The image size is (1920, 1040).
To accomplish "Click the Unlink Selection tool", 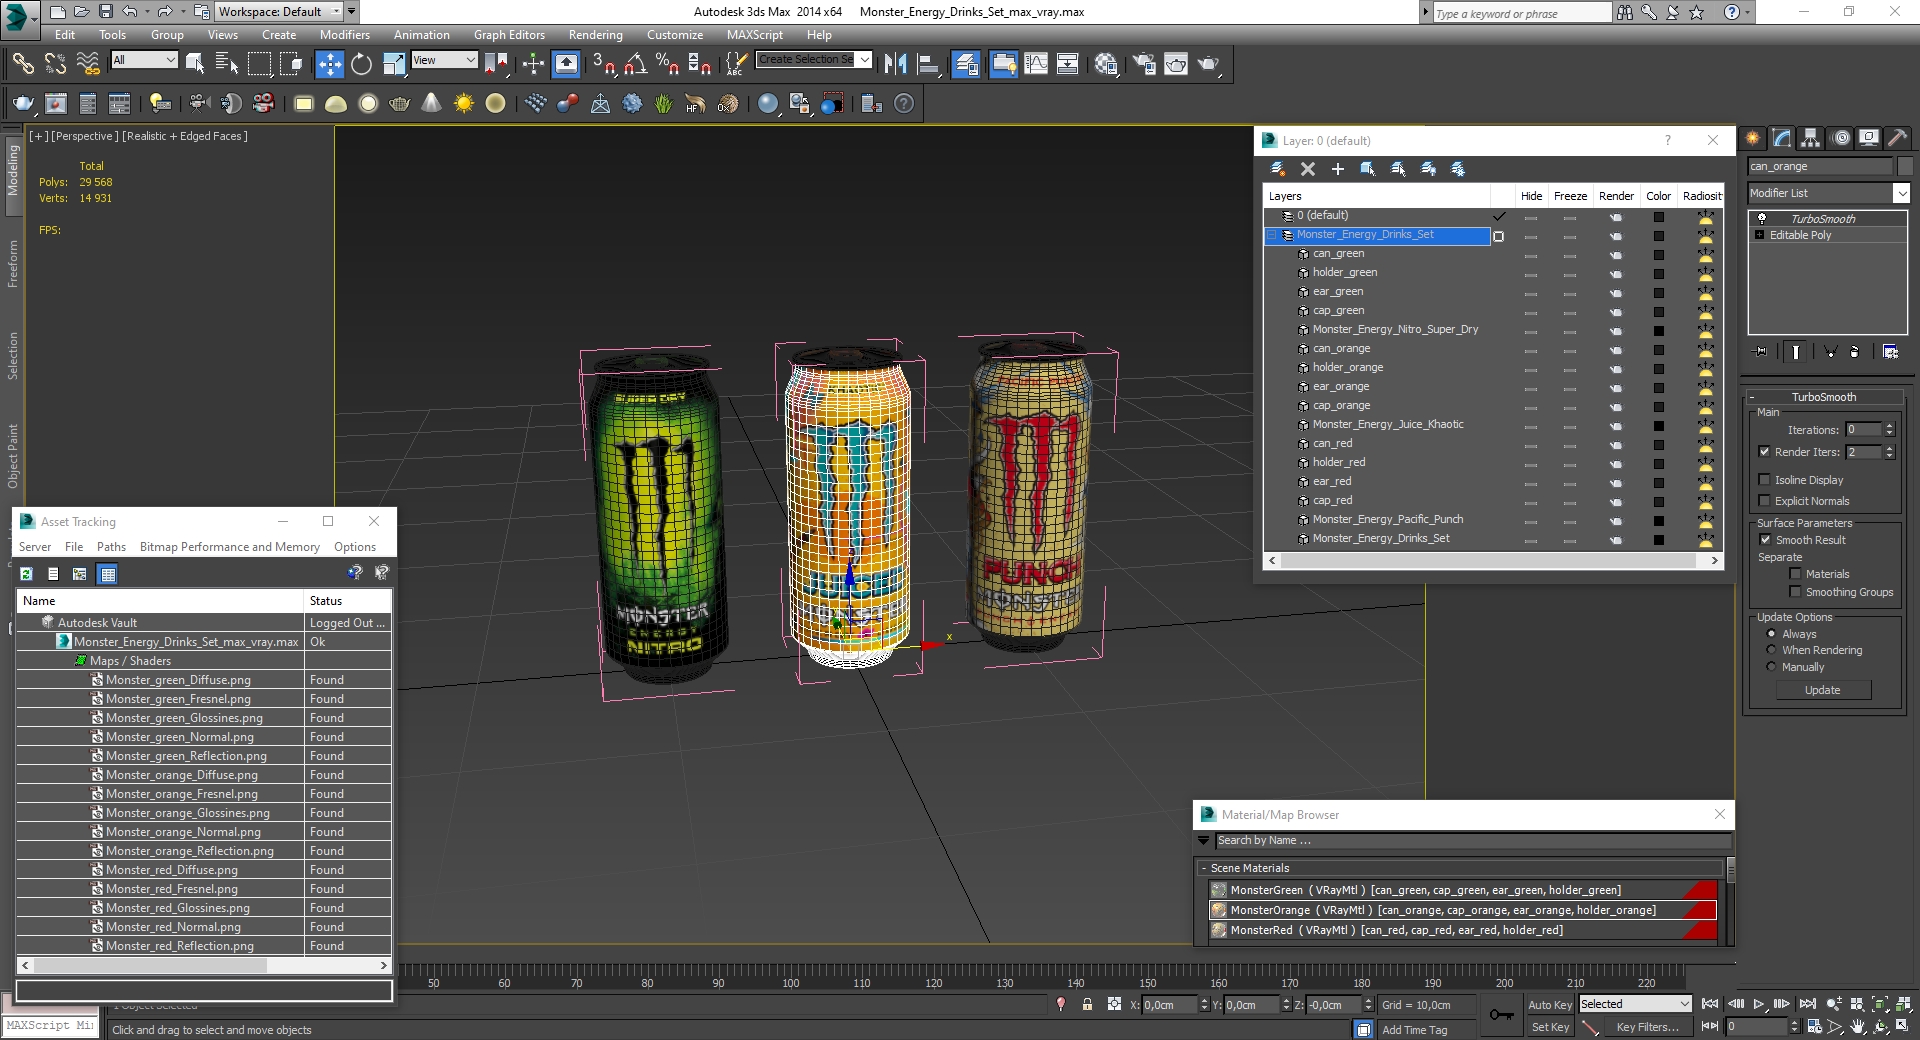I will 55,64.
